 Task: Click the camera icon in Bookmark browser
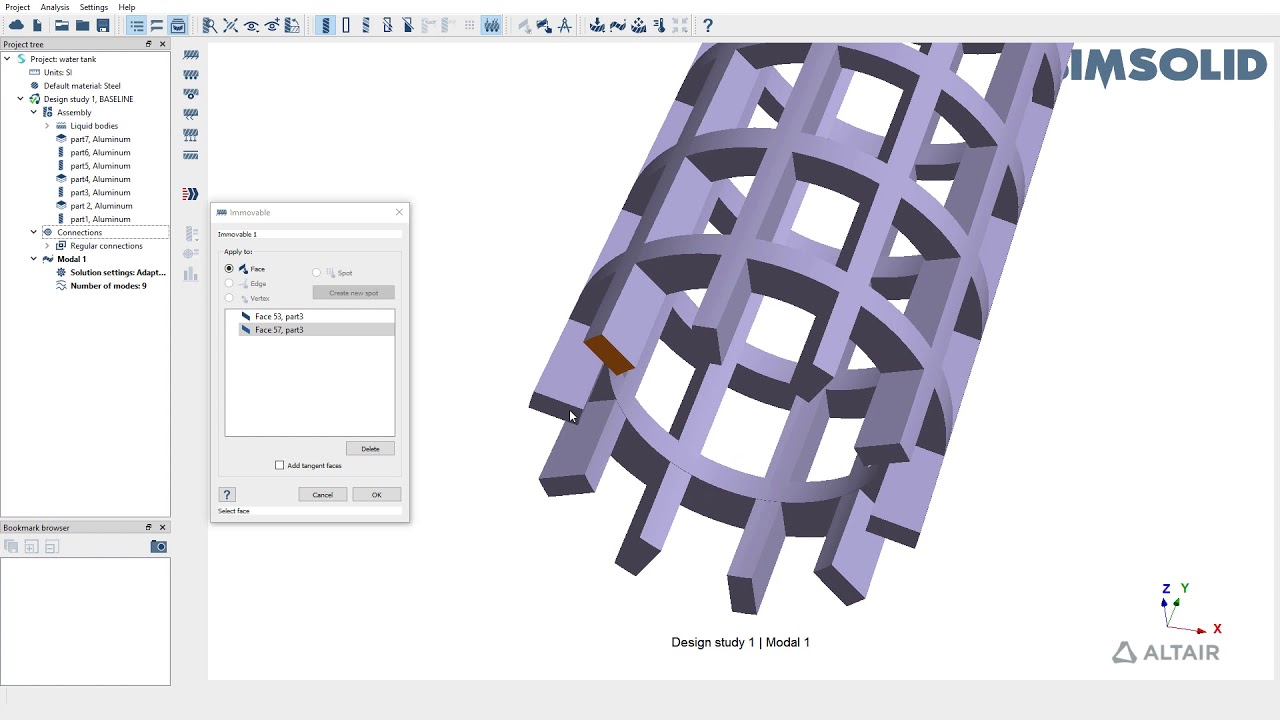coord(158,546)
